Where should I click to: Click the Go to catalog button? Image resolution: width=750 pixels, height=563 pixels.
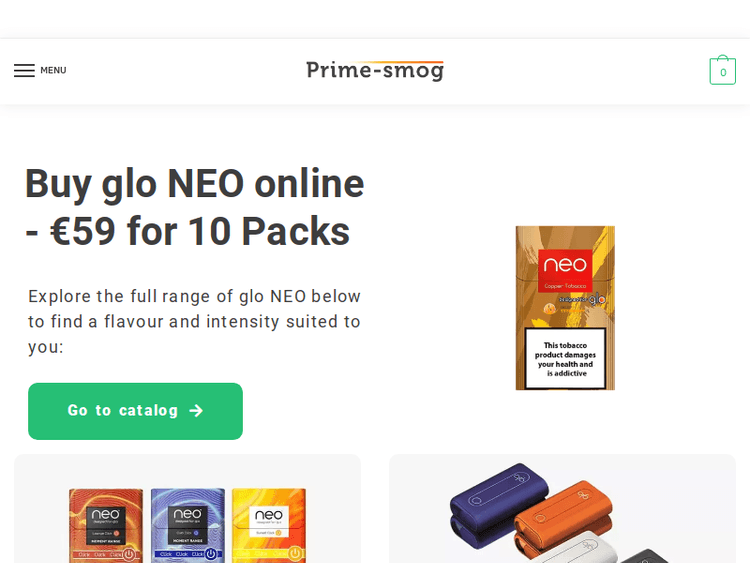tap(135, 411)
